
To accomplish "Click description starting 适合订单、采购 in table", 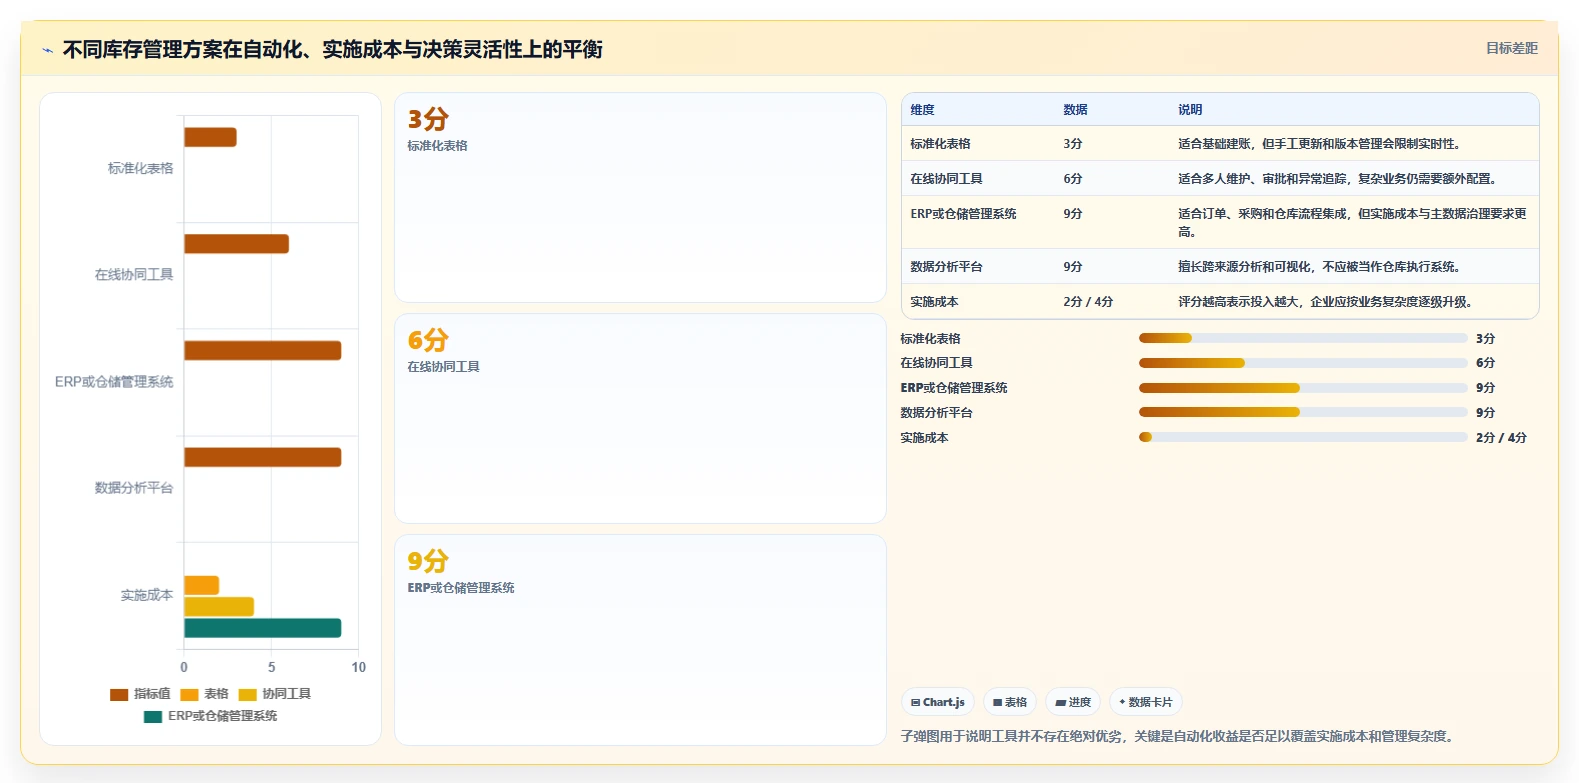I will [1352, 223].
